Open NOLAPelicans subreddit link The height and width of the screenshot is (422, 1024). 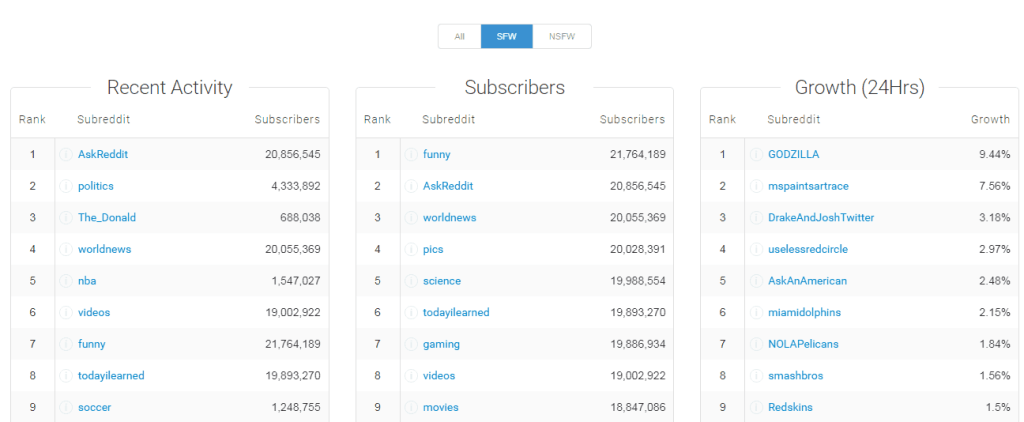coord(804,344)
